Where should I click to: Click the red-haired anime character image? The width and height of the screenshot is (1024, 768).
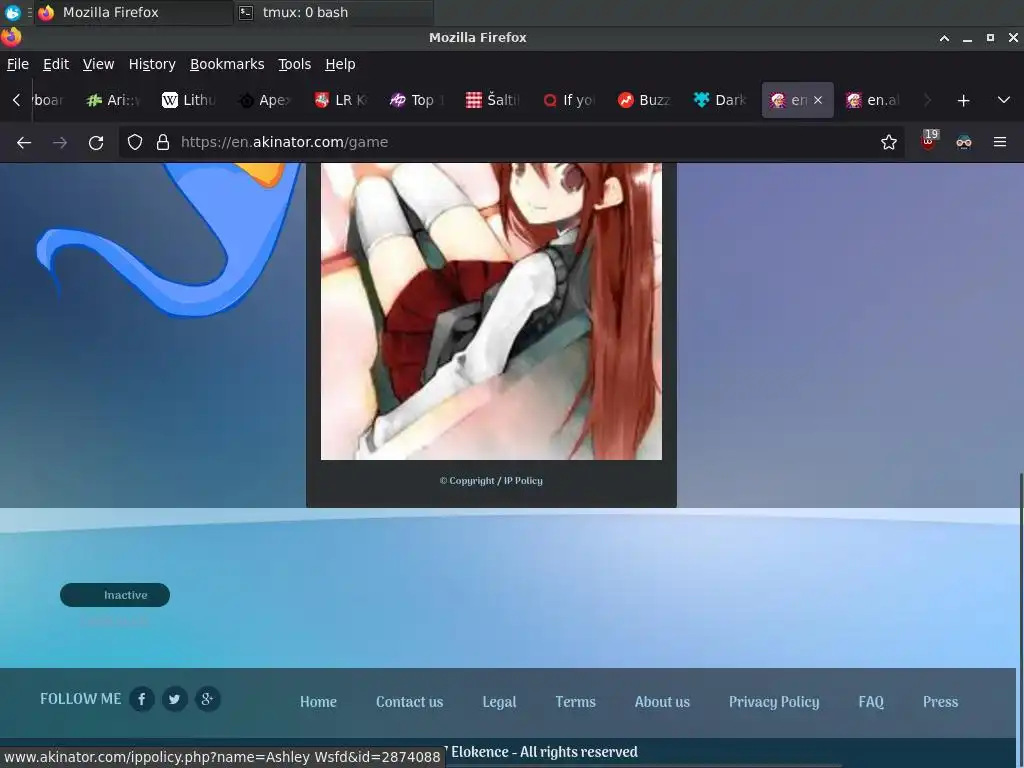coord(491,311)
